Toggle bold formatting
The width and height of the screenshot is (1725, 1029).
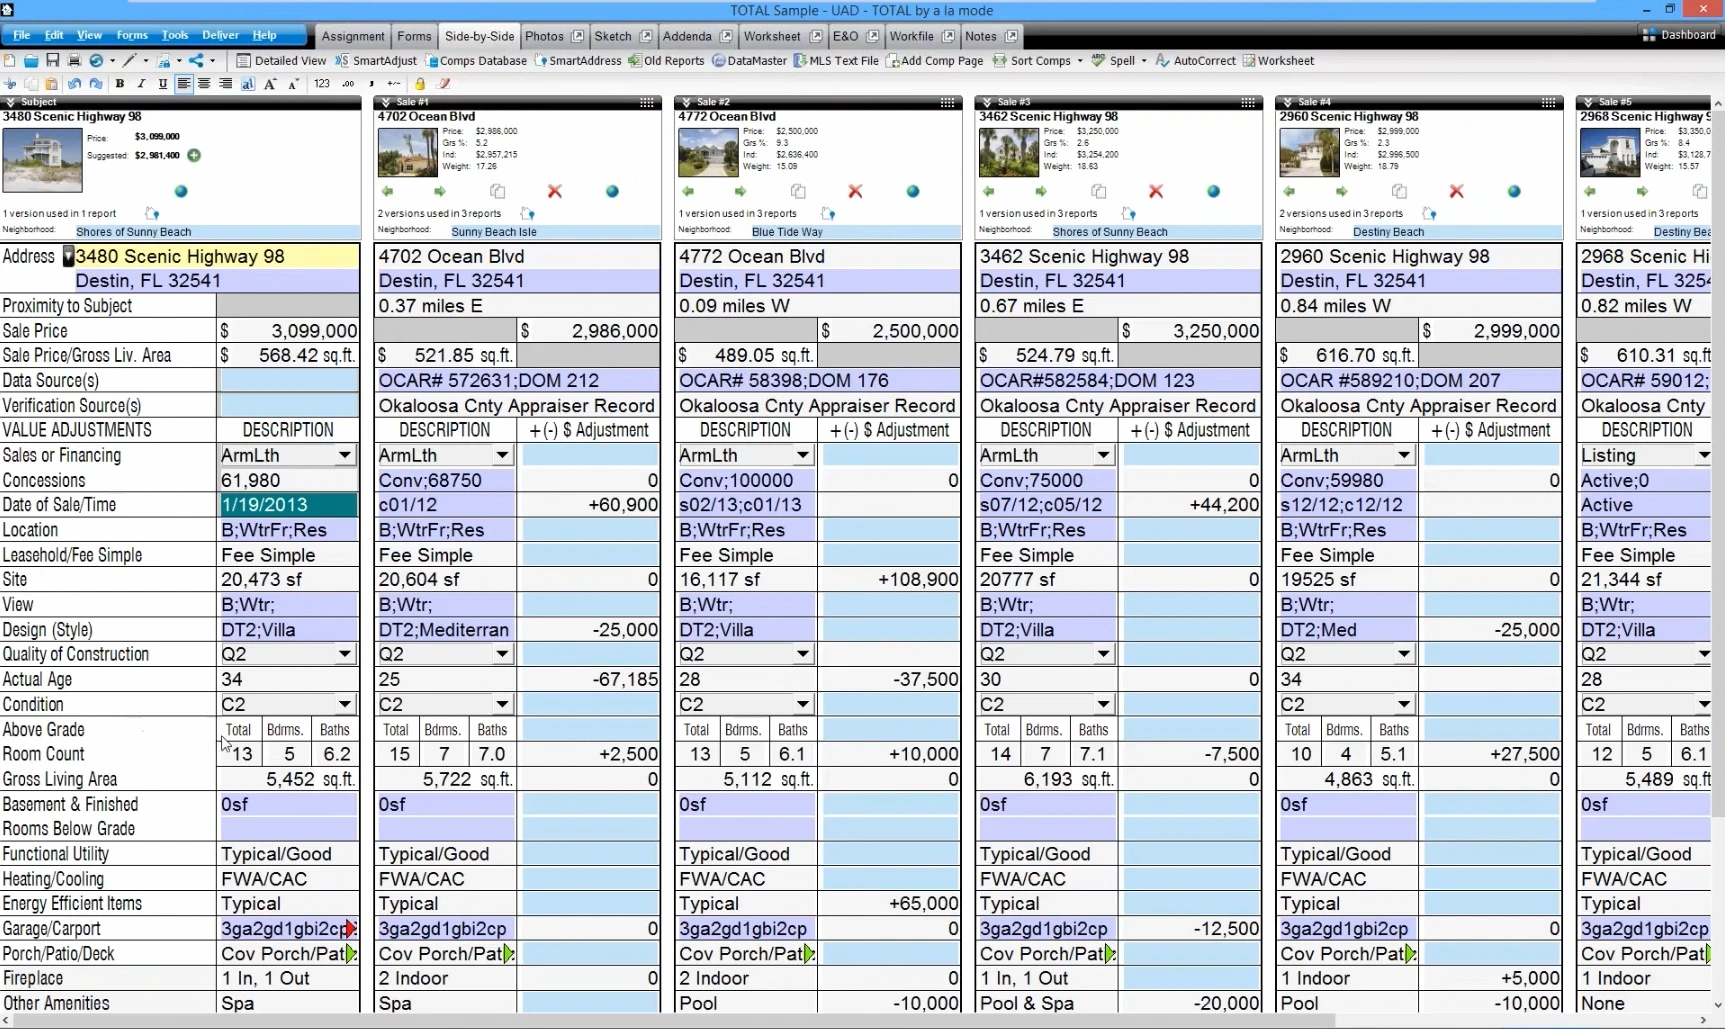pyautogui.click(x=120, y=84)
